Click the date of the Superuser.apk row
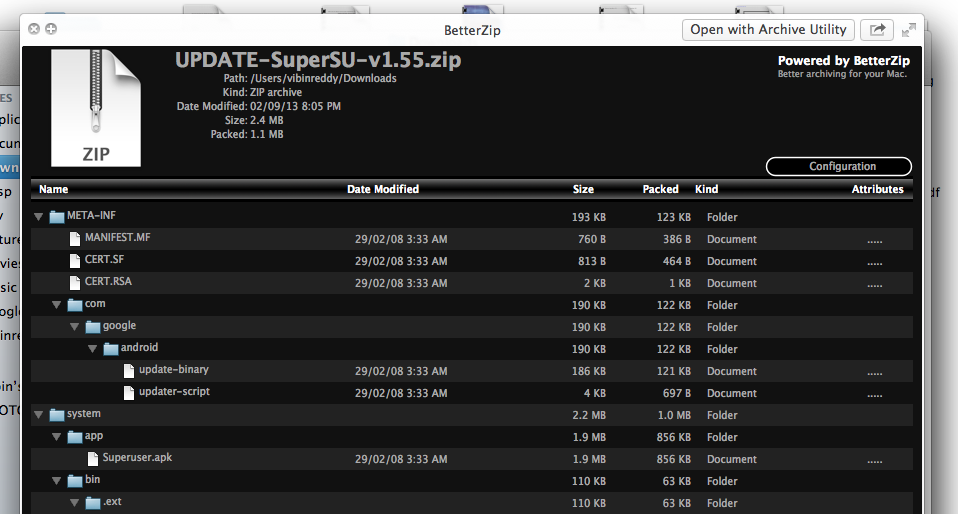 pyautogui.click(x=401, y=459)
